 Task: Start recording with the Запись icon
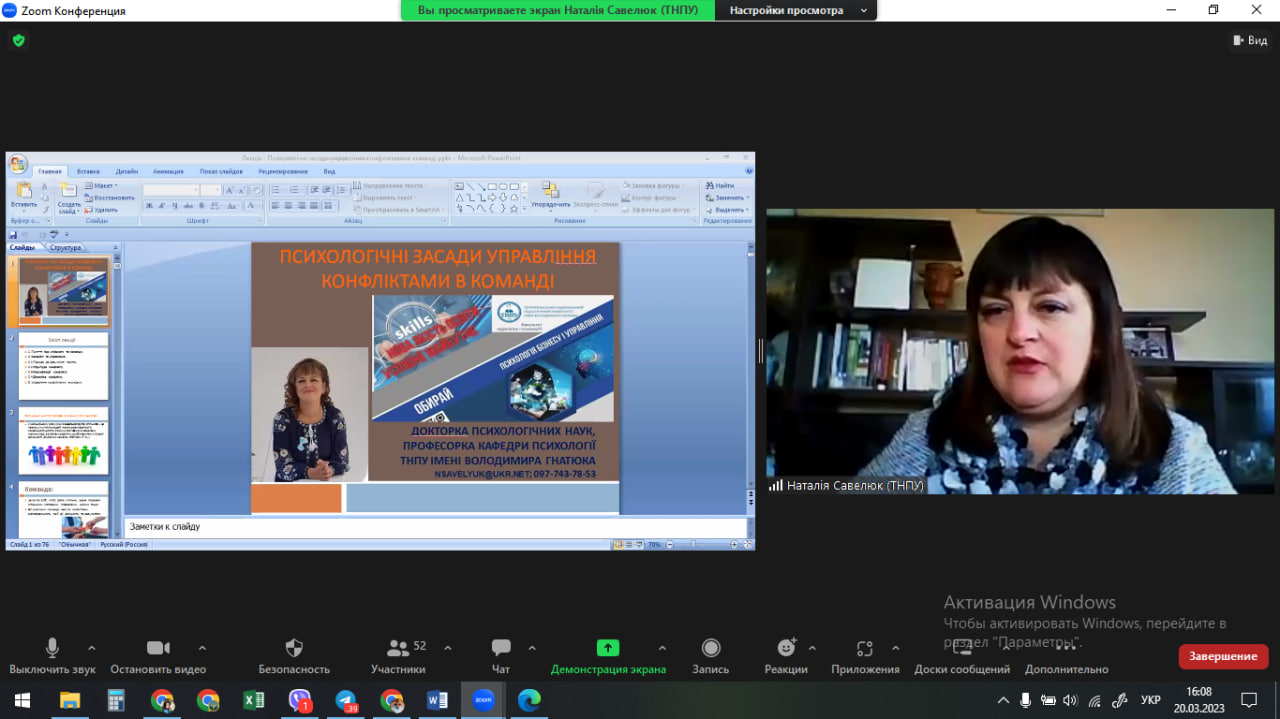pyautogui.click(x=711, y=648)
